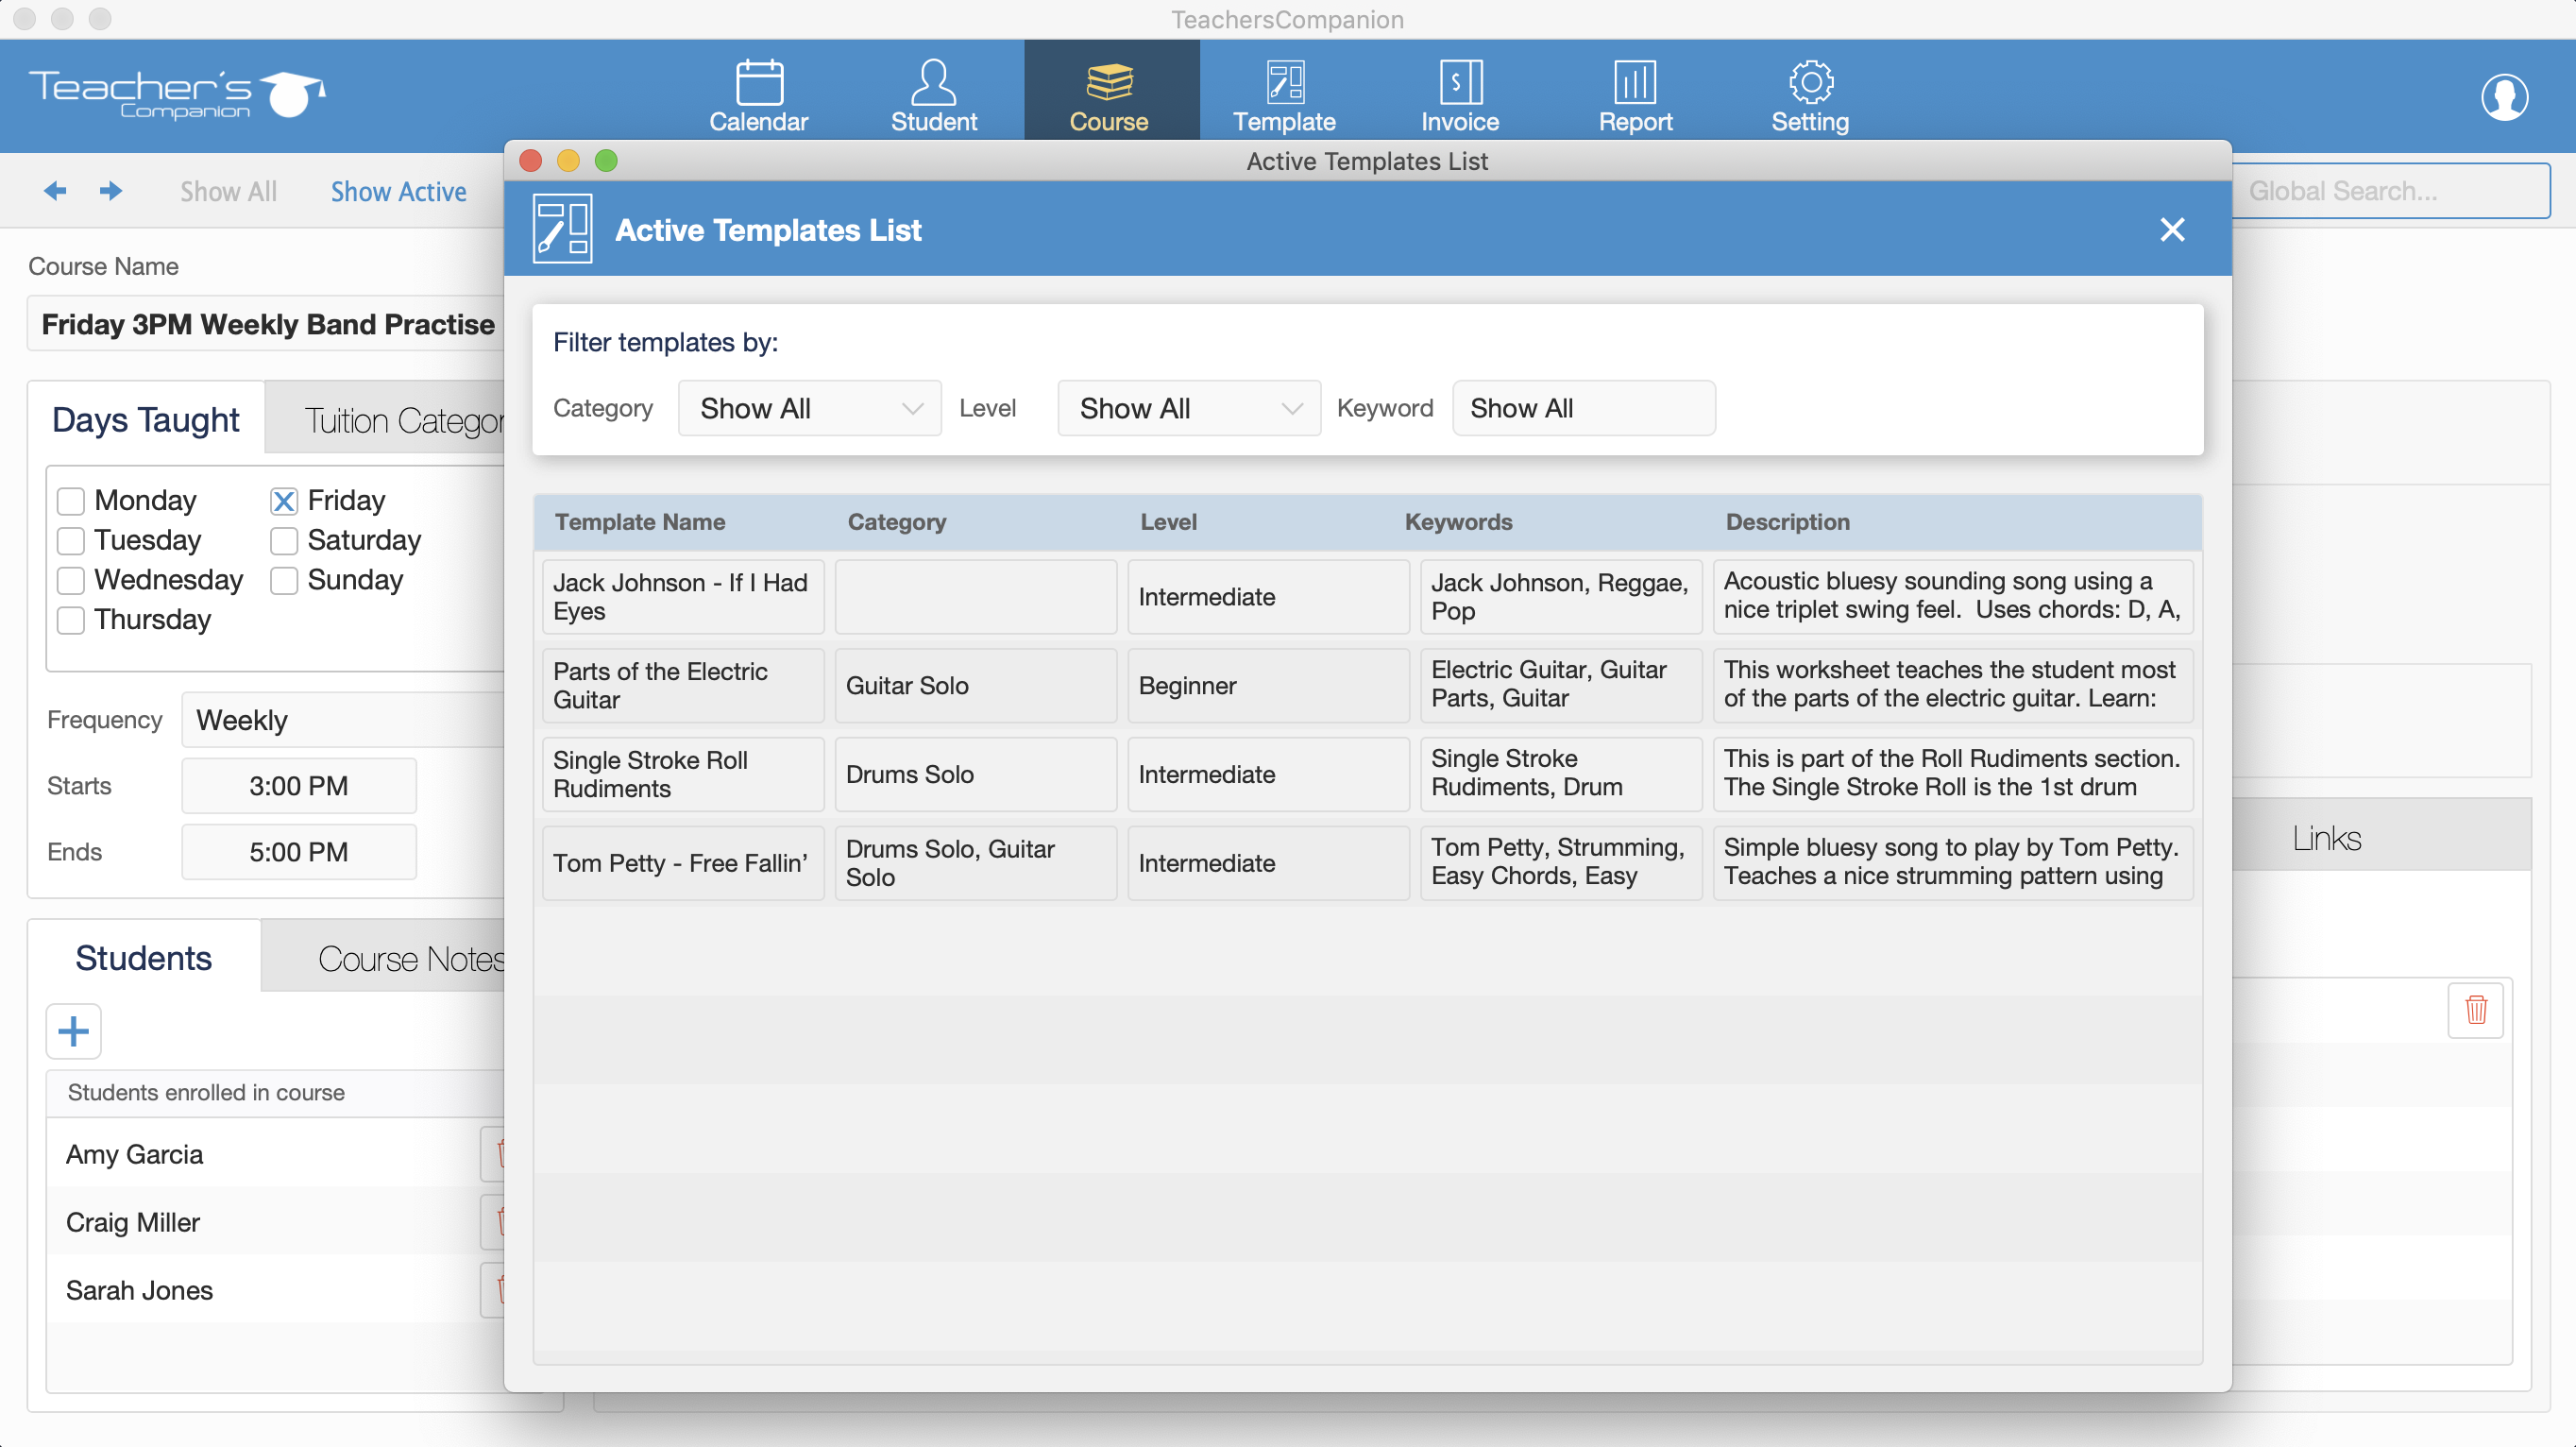Click the Global Search field

coord(2390,190)
